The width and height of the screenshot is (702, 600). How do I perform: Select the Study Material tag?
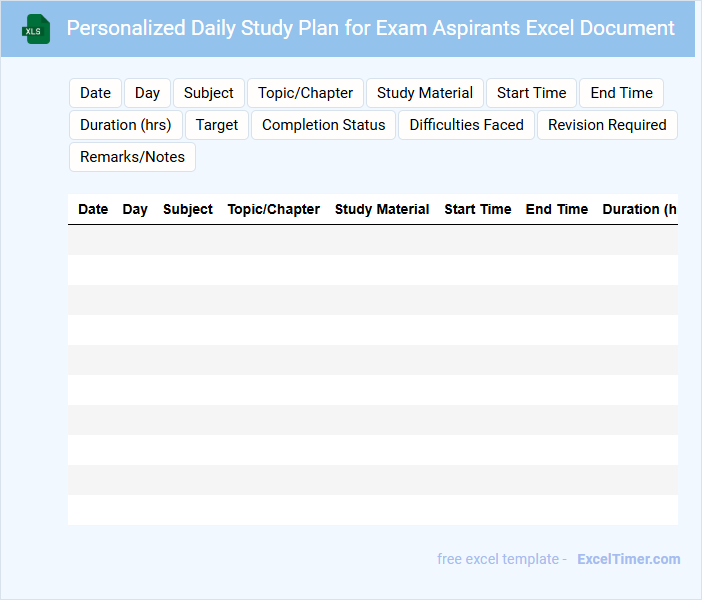tap(425, 93)
